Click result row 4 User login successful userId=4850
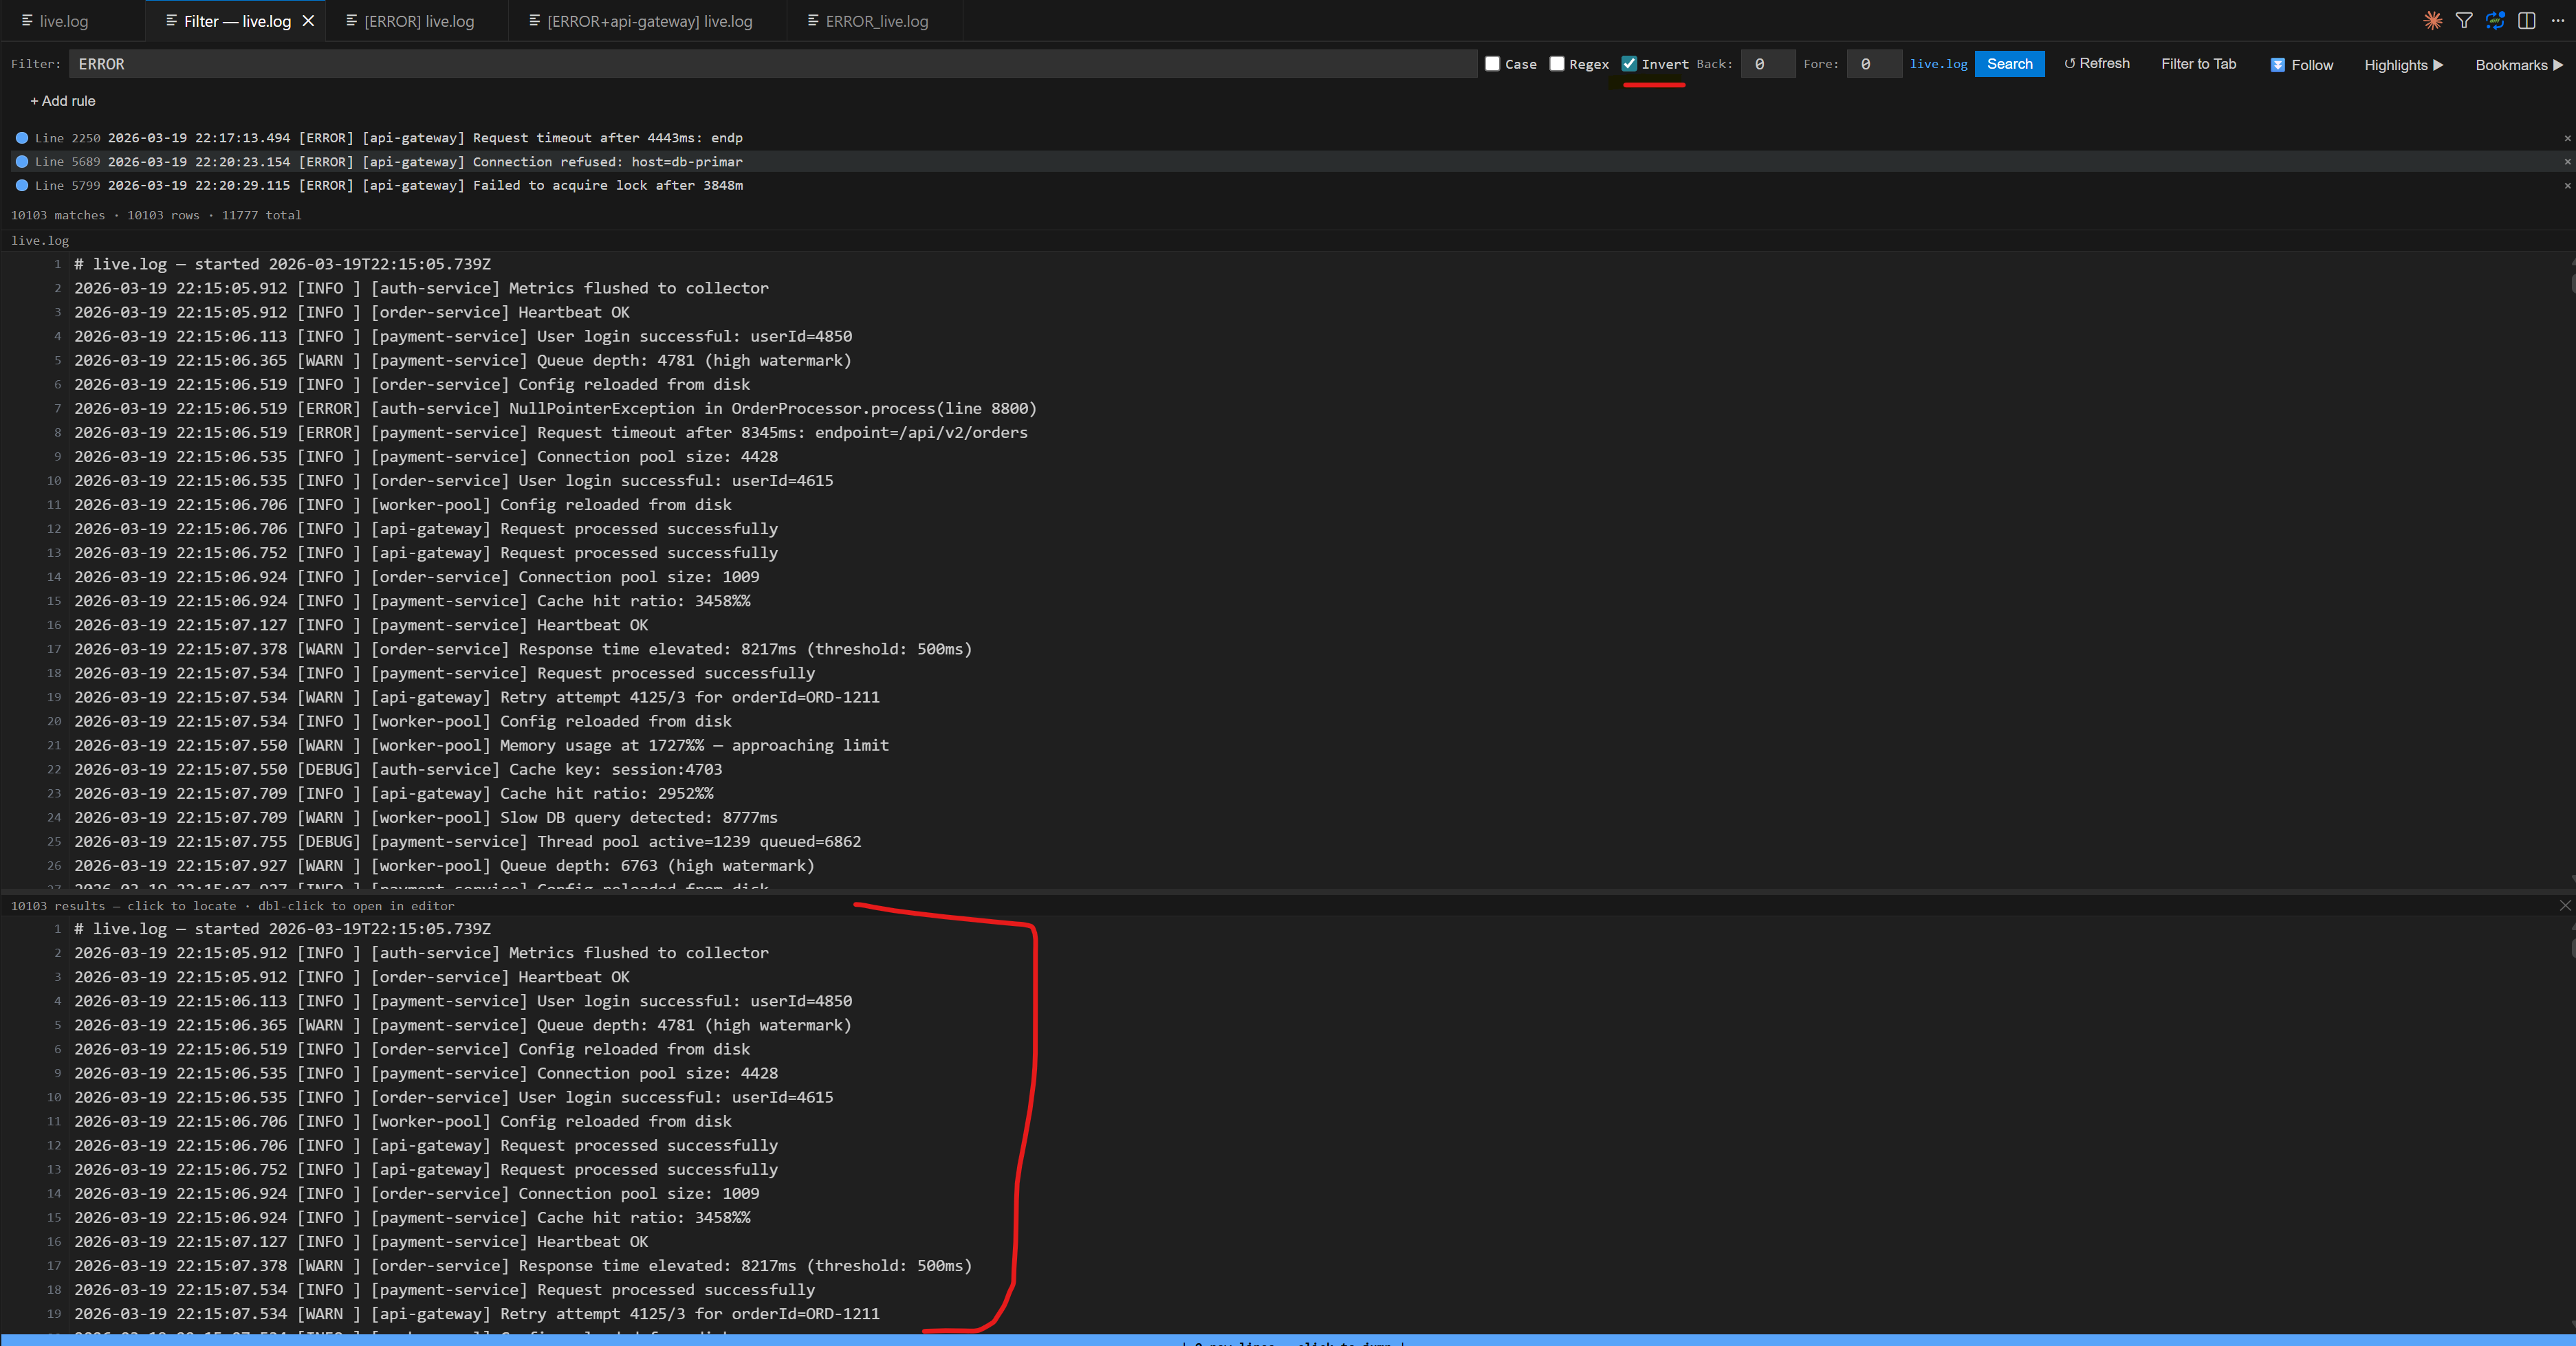This screenshot has width=2576, height=1346. click(463, 1001)
